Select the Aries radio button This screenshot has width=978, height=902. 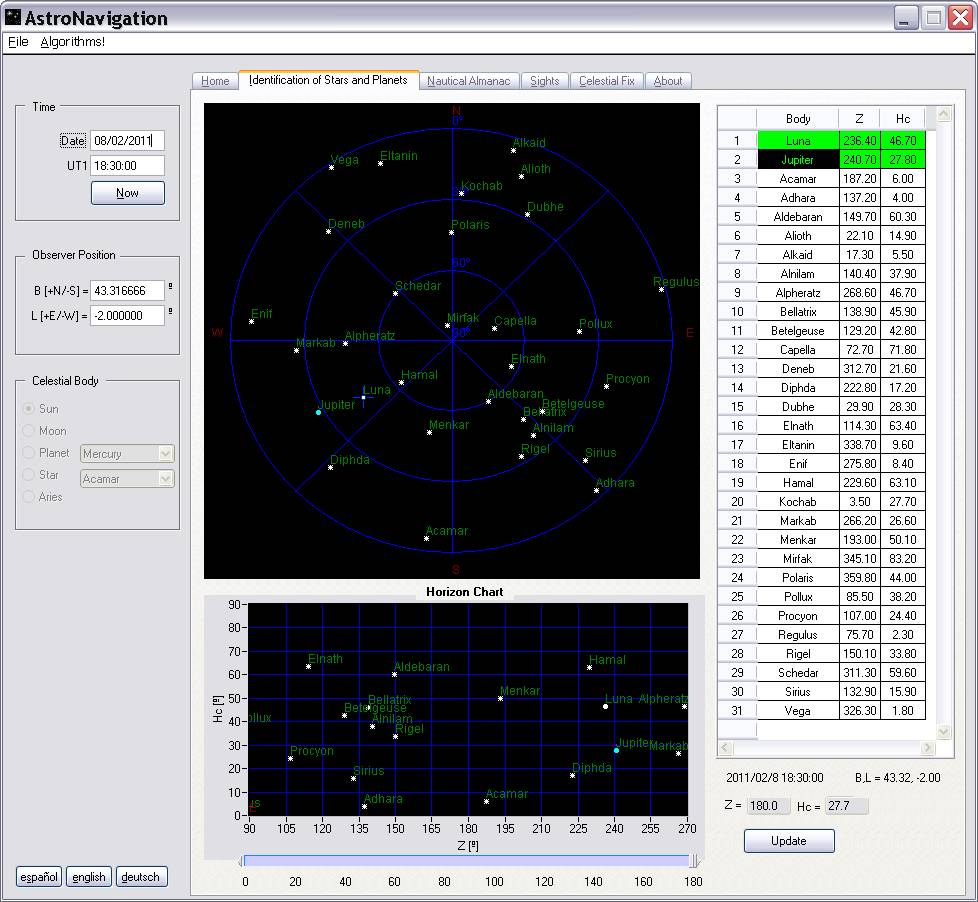[29, 497]
